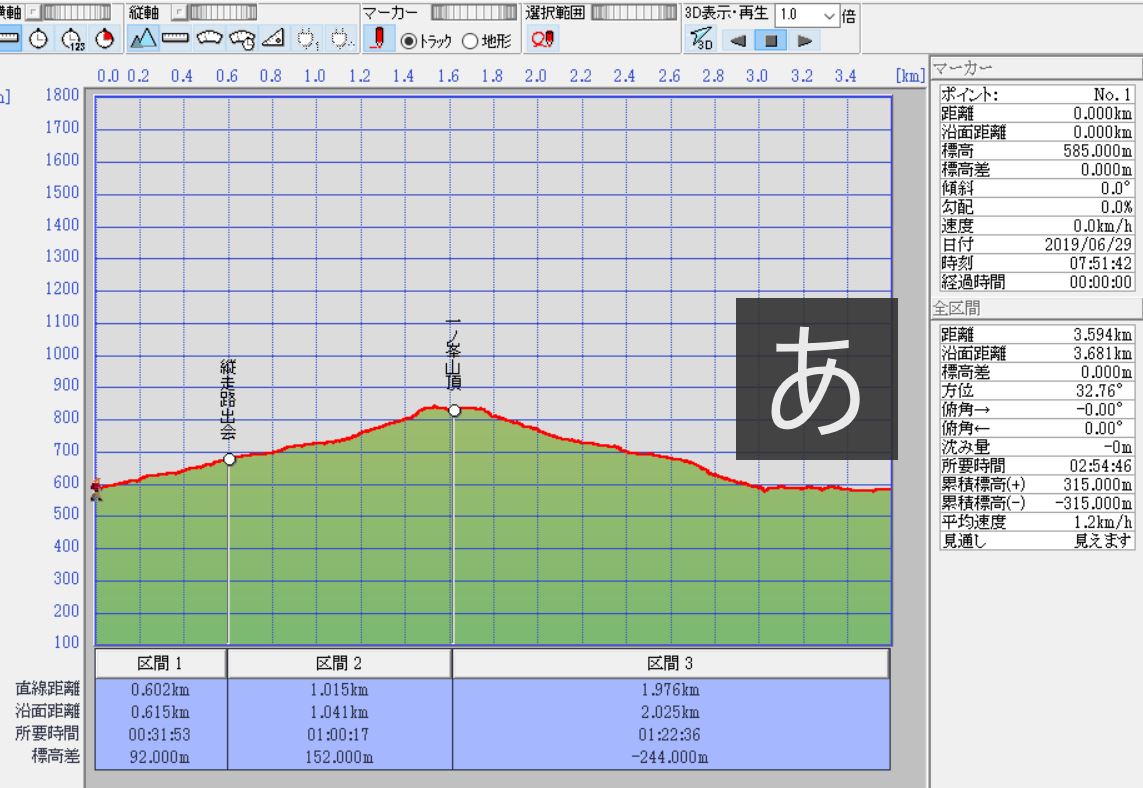Click 区間 1 distance 0.602km
The height and width of the screenshot is (788, 1143).
point(160,690)
